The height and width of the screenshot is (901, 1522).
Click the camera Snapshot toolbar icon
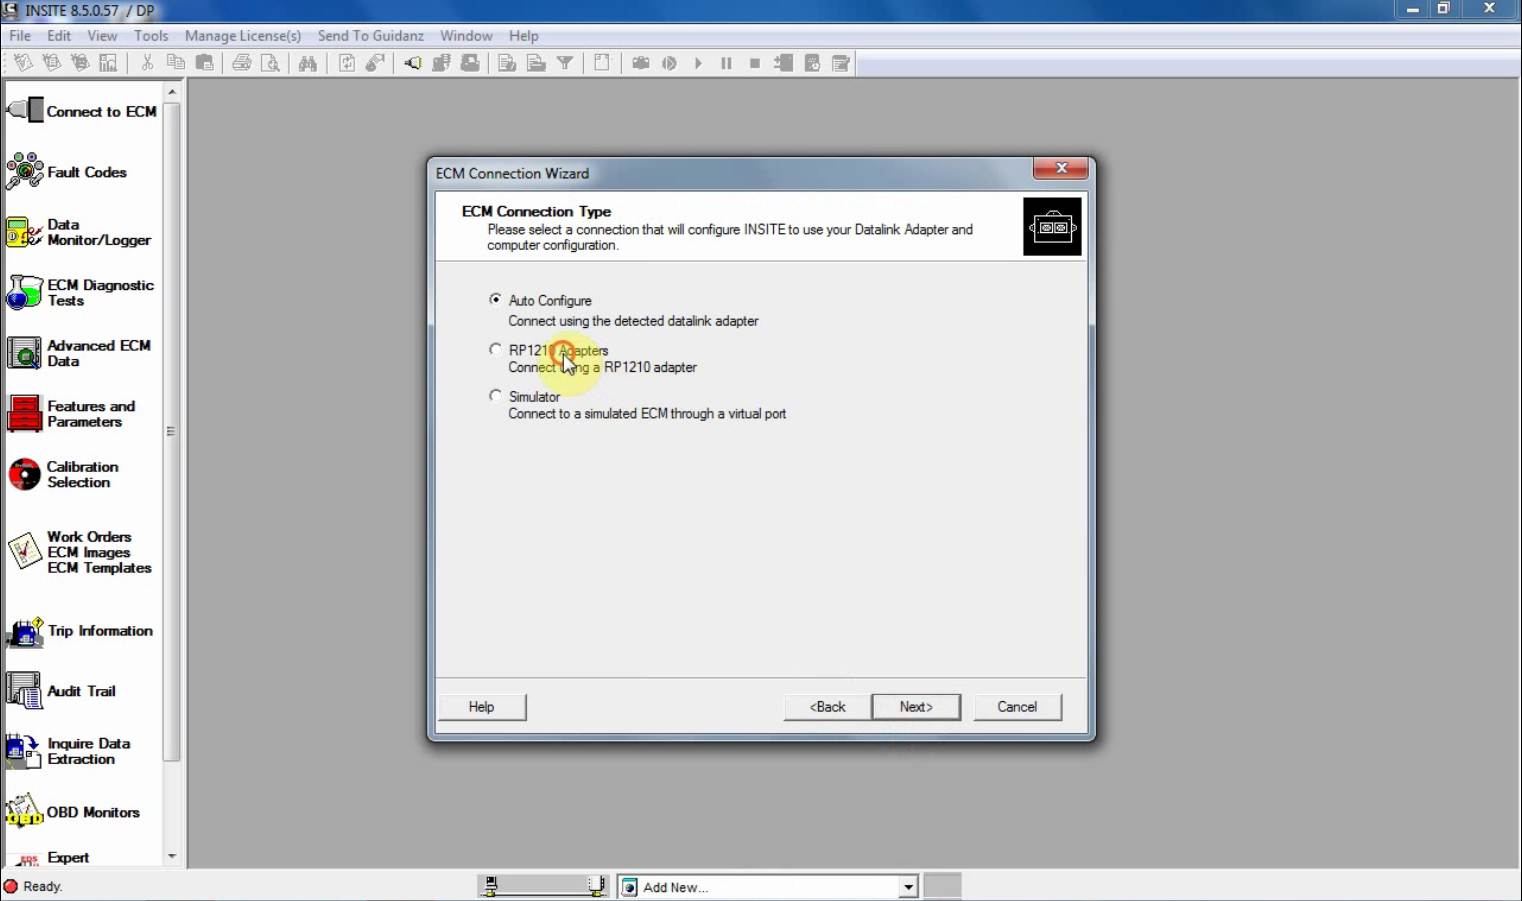coord(641,63)
